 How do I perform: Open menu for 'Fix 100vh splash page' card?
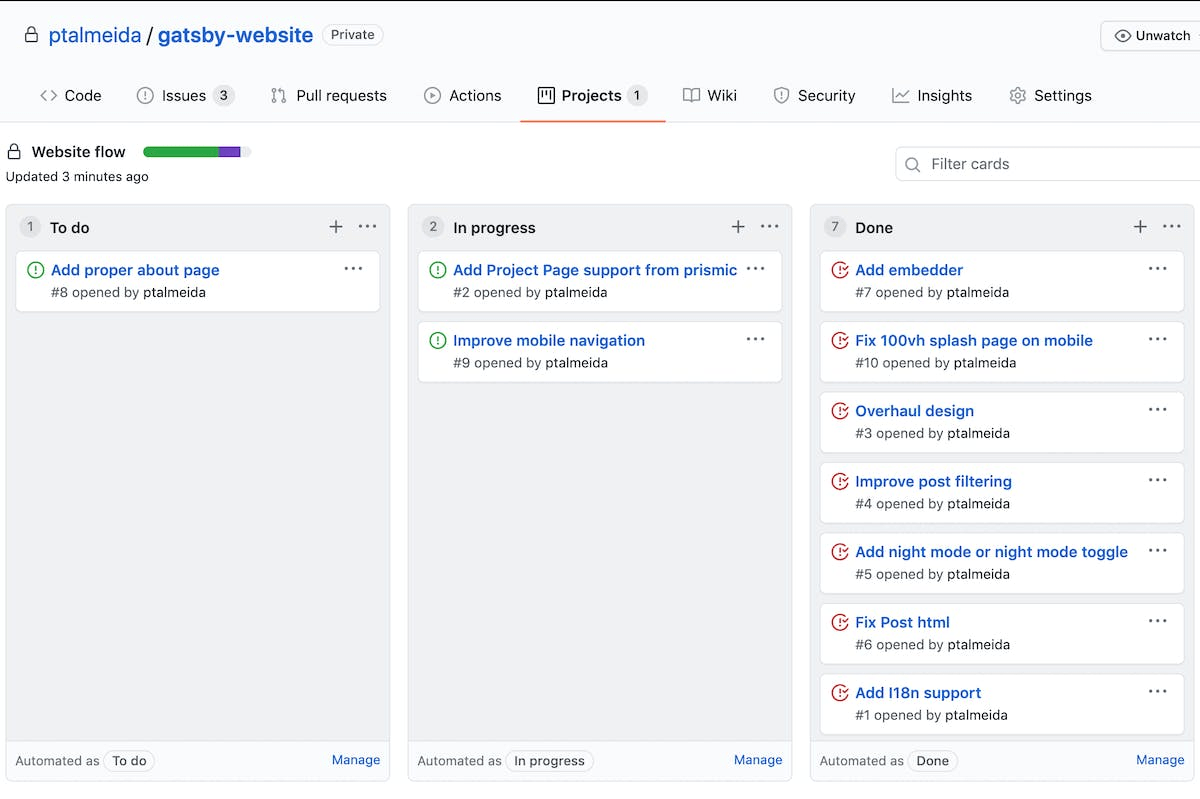coord(1157,339)
